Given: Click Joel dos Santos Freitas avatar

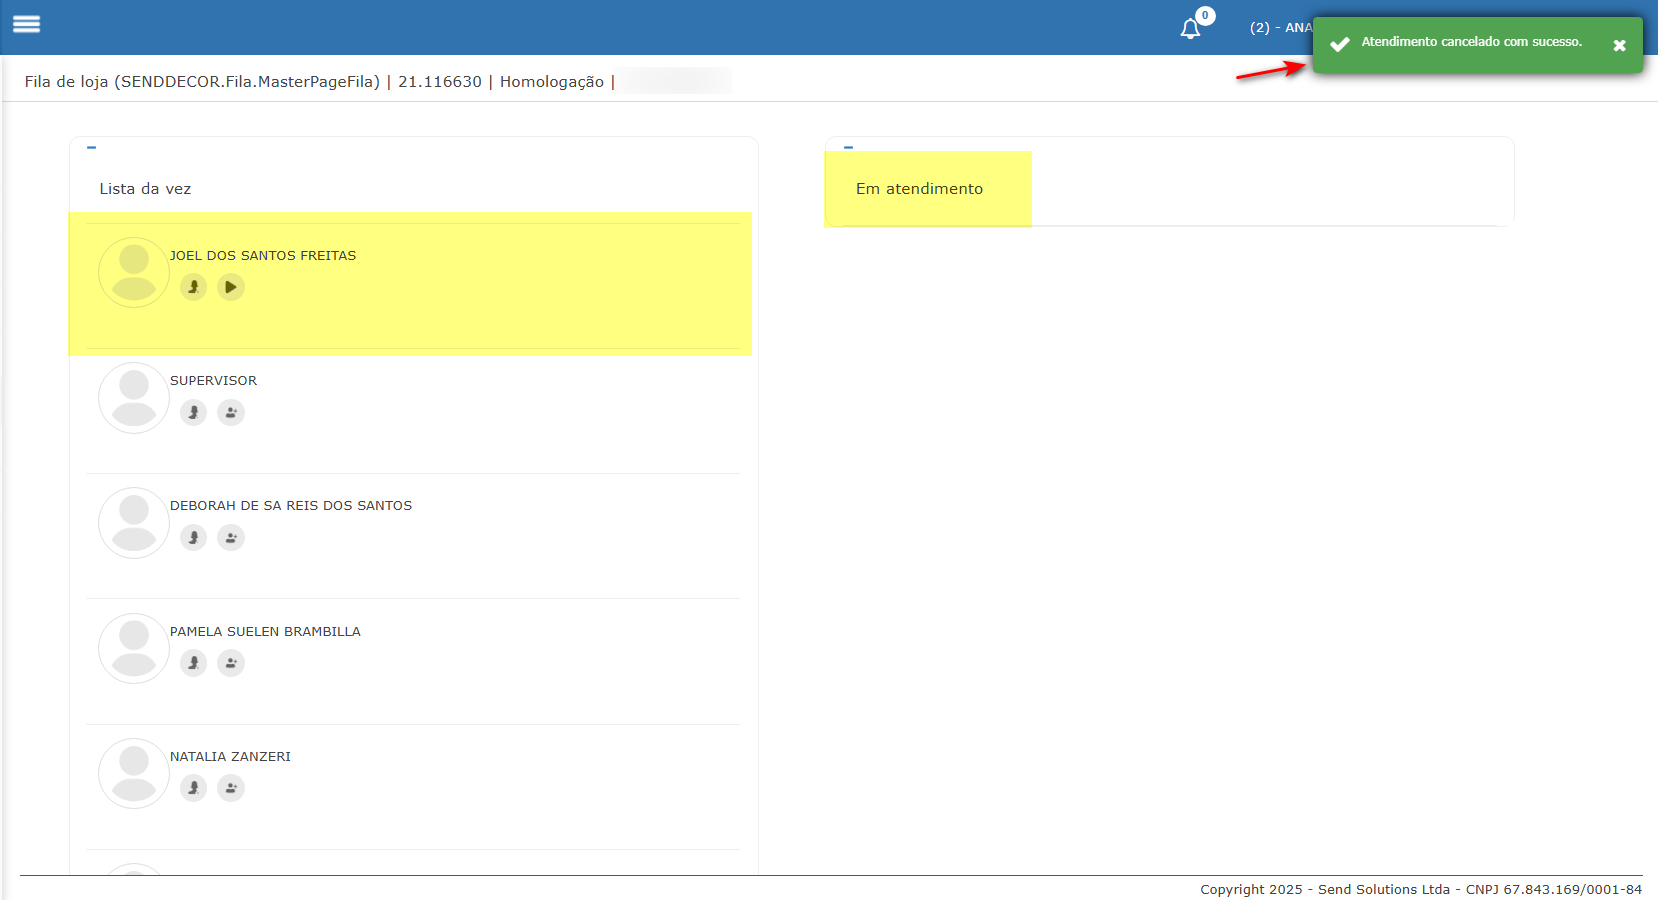Looking at the screenshot, I should (x=134, y=272).
